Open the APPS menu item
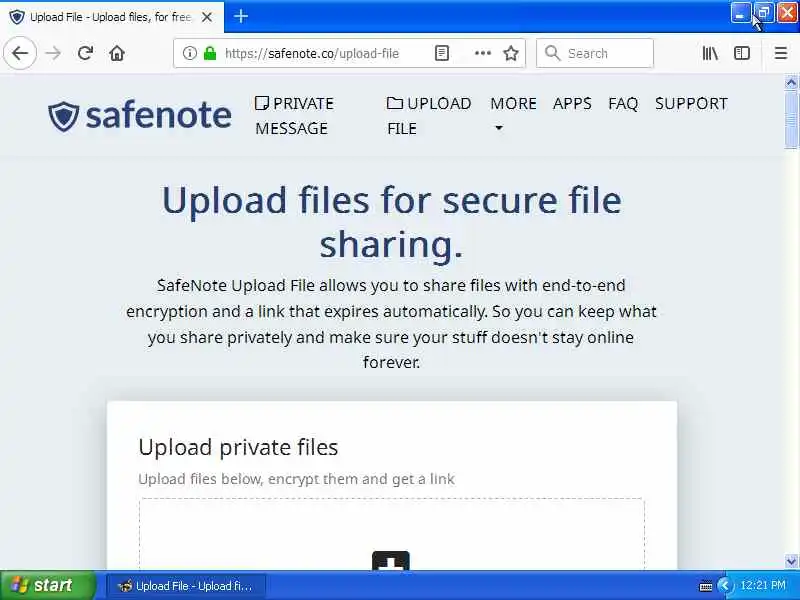800x600 pixels. [x=572, y=104]
